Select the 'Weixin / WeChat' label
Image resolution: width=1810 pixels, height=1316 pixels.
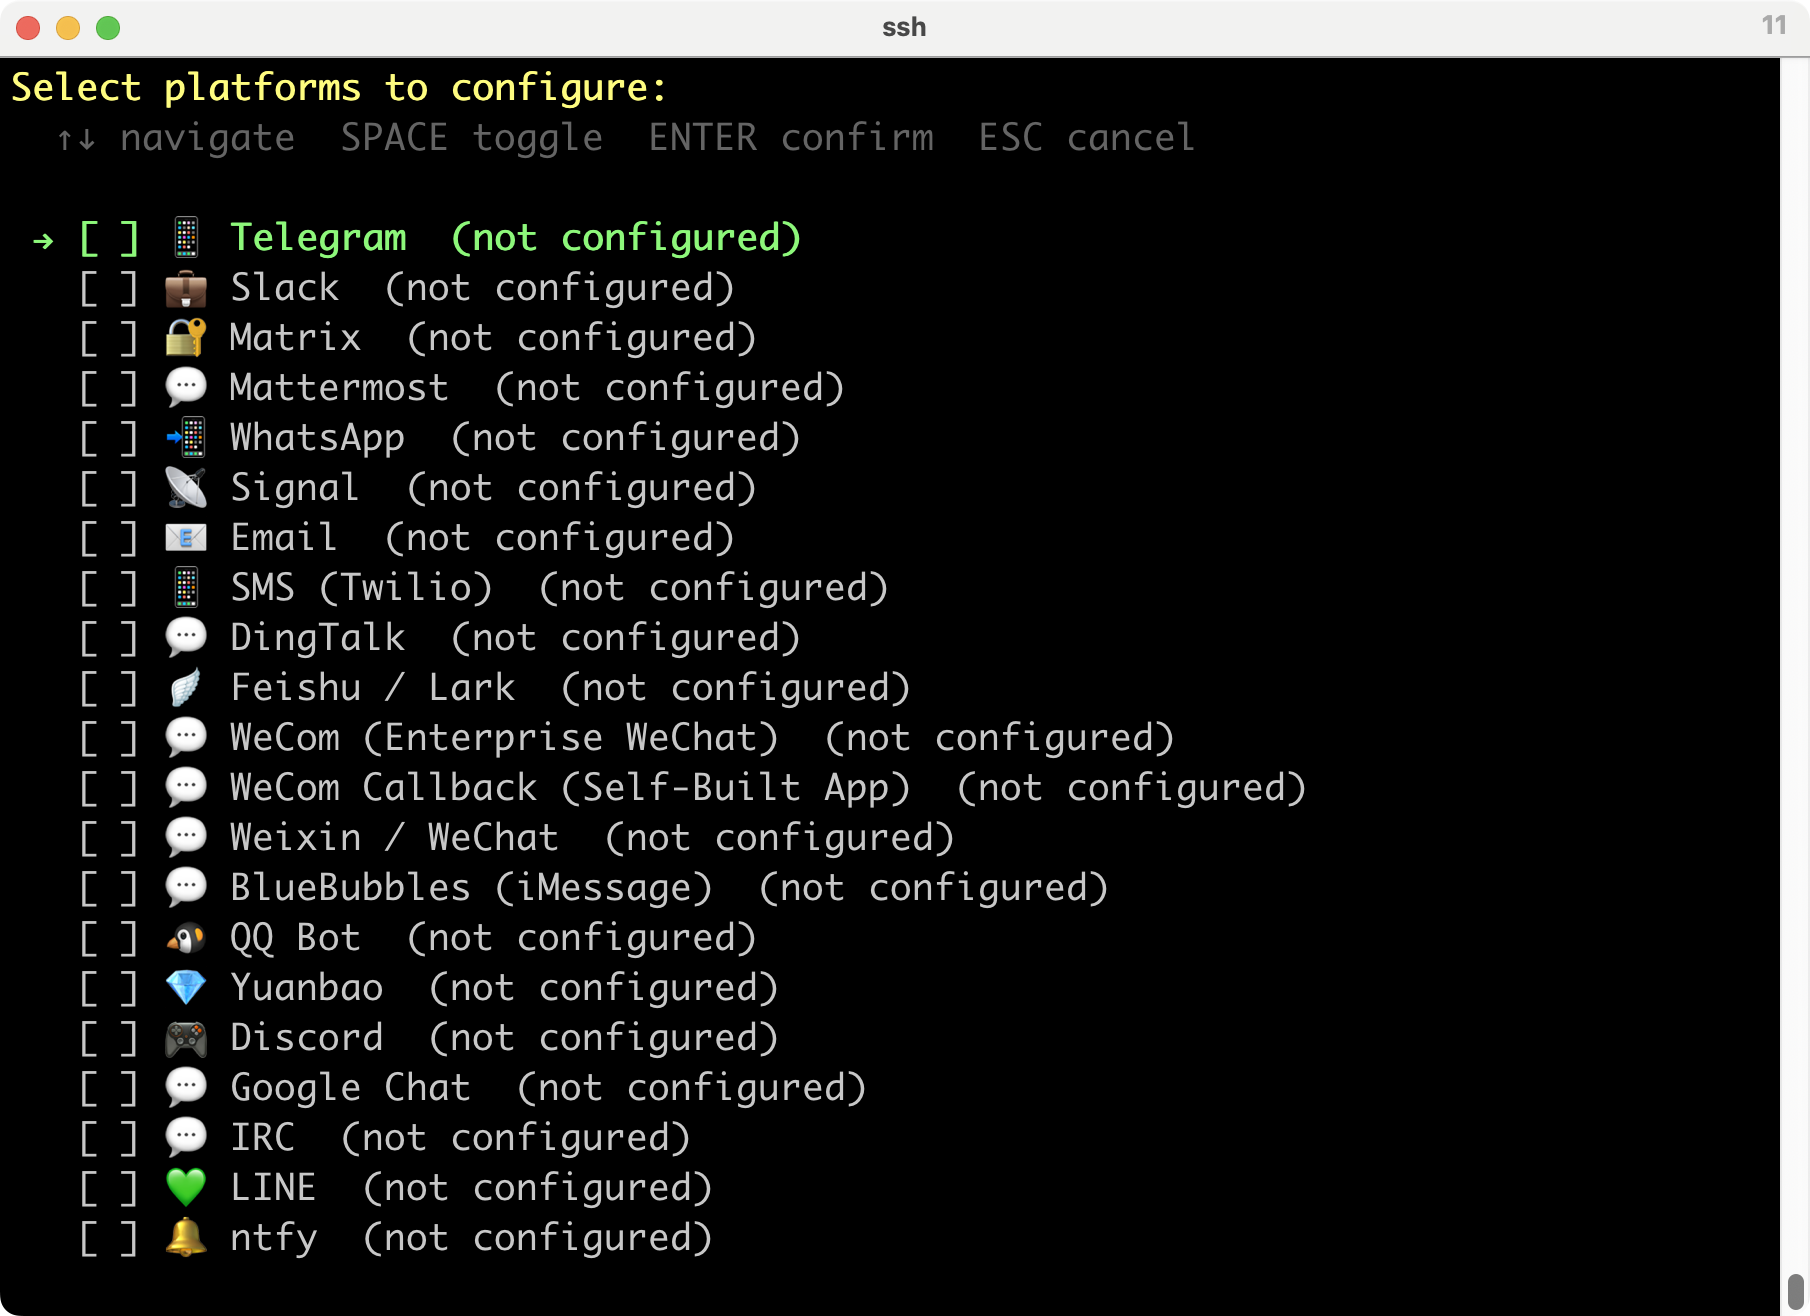pyautogui.click(x=394, y=838)
